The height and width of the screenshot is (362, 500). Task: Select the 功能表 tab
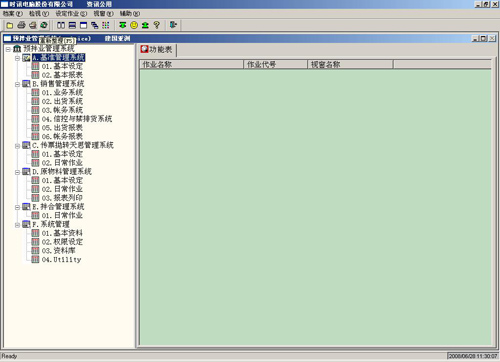tap(157, 50)
